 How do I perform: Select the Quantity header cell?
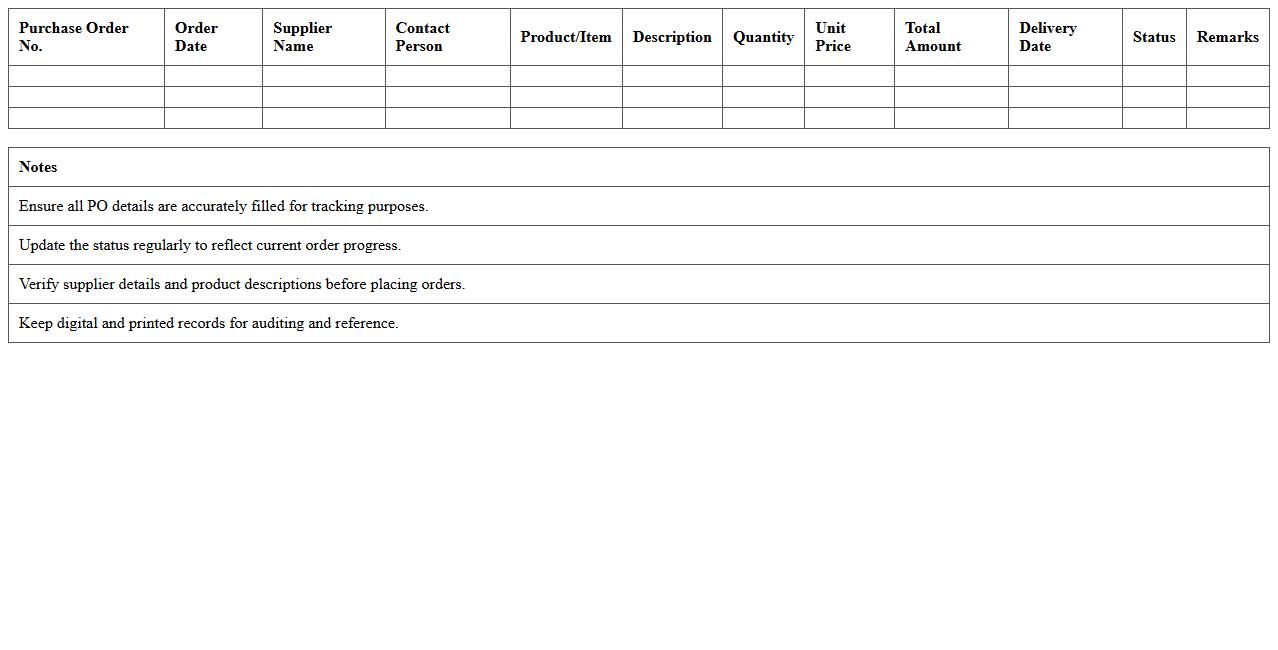[763, 37]
